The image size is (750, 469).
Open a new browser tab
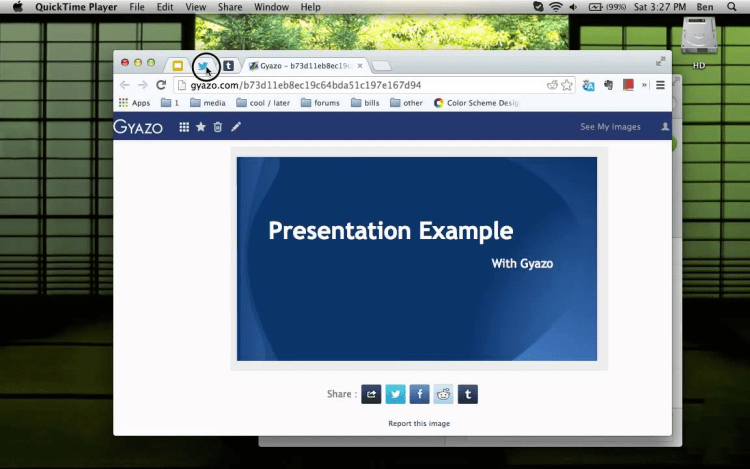coord(381,66)
